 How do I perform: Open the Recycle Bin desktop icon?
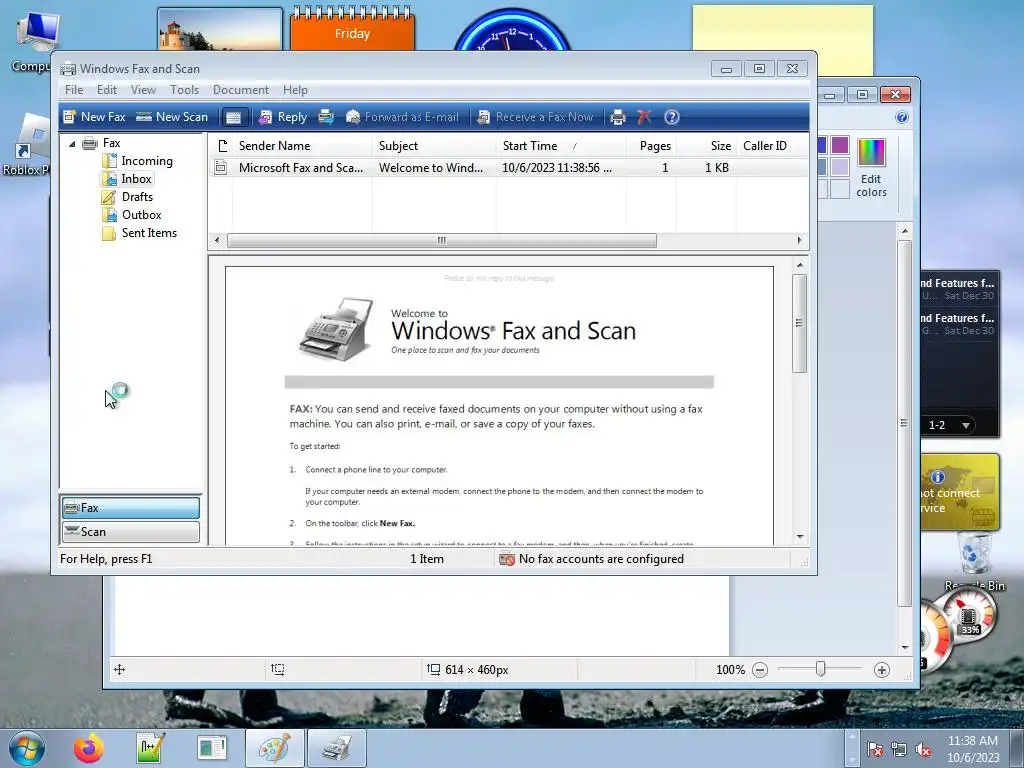(975, 562)
